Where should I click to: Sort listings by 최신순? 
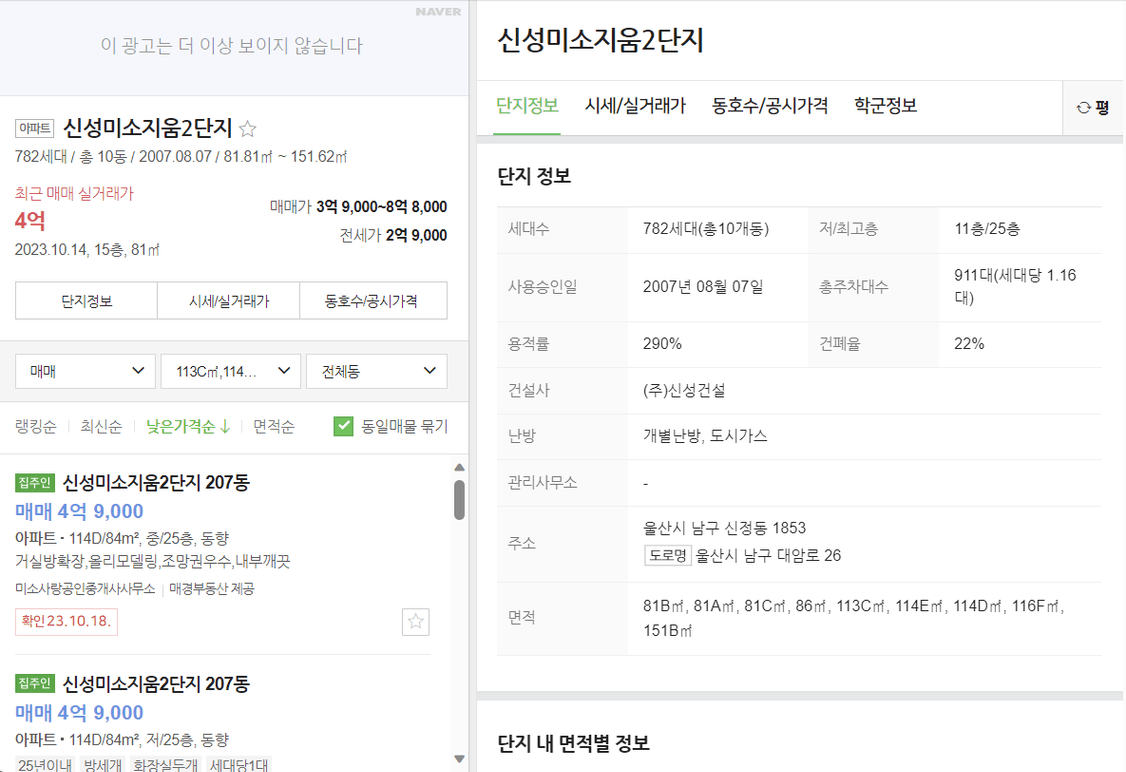[x=101, y=427]
